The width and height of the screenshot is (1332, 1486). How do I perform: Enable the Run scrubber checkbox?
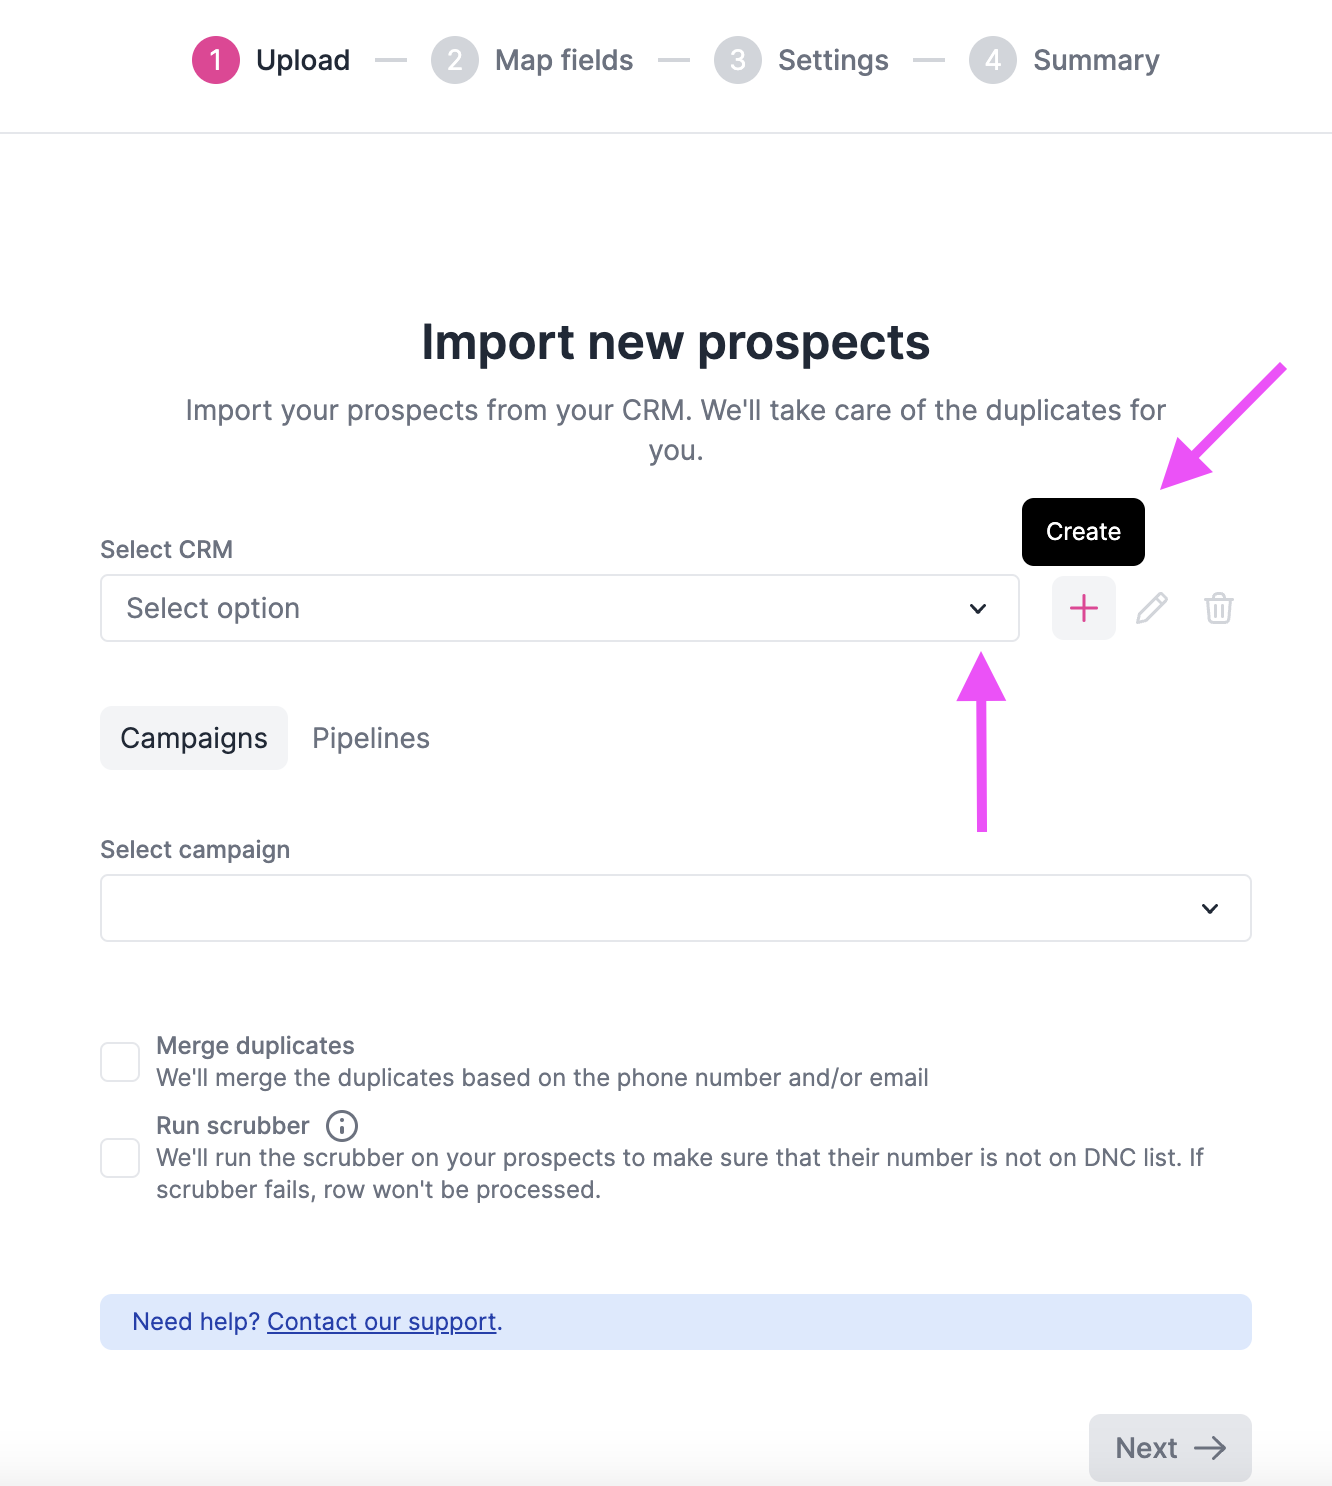tap(120, 1158)
